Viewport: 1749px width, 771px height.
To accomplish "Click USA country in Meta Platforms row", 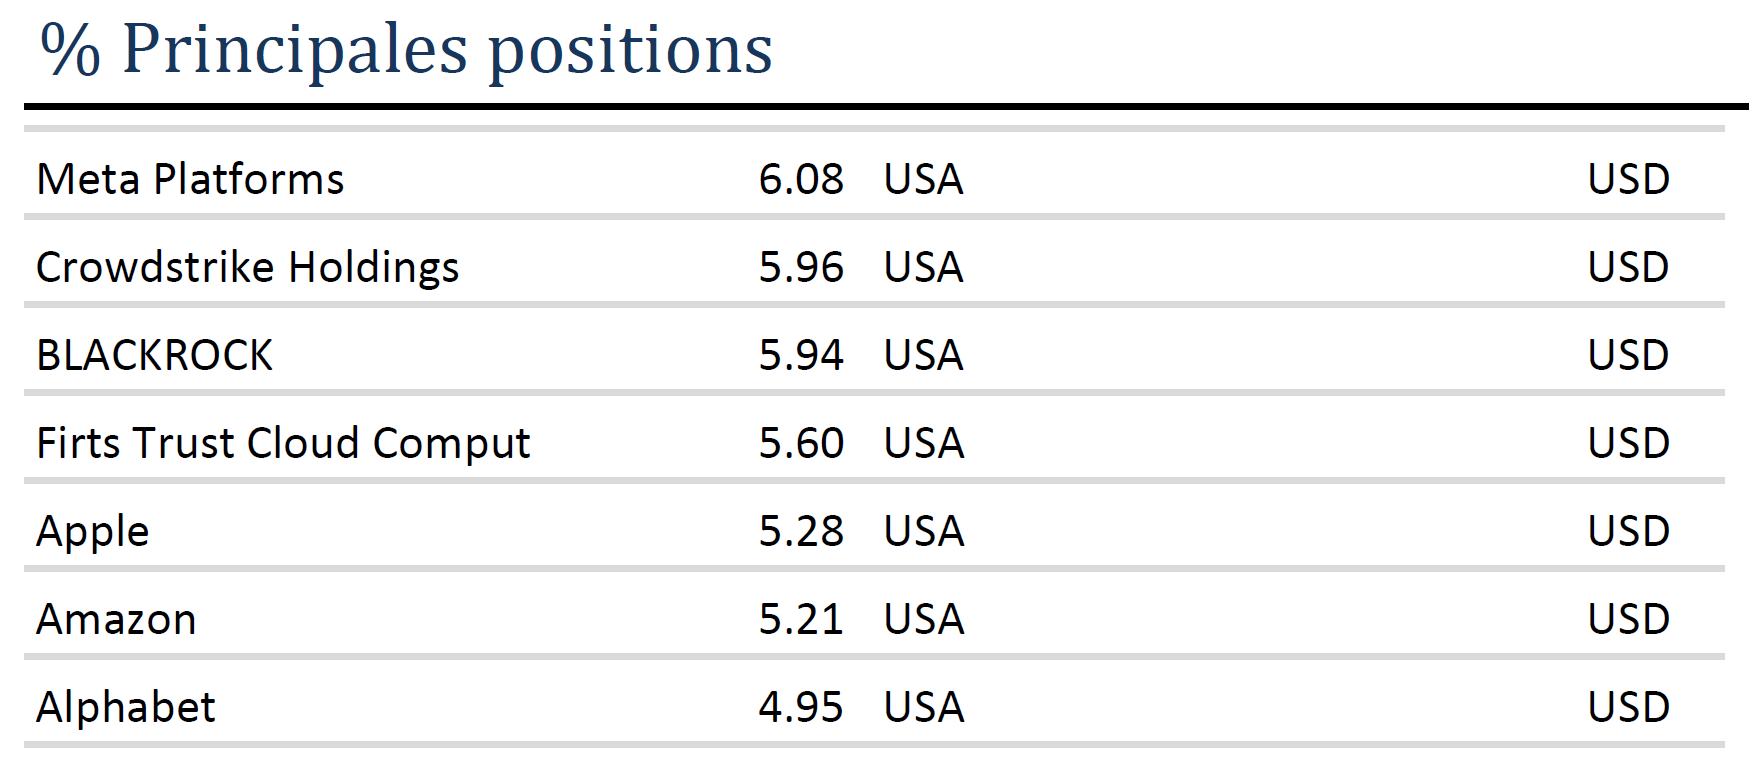I will 924,180.
